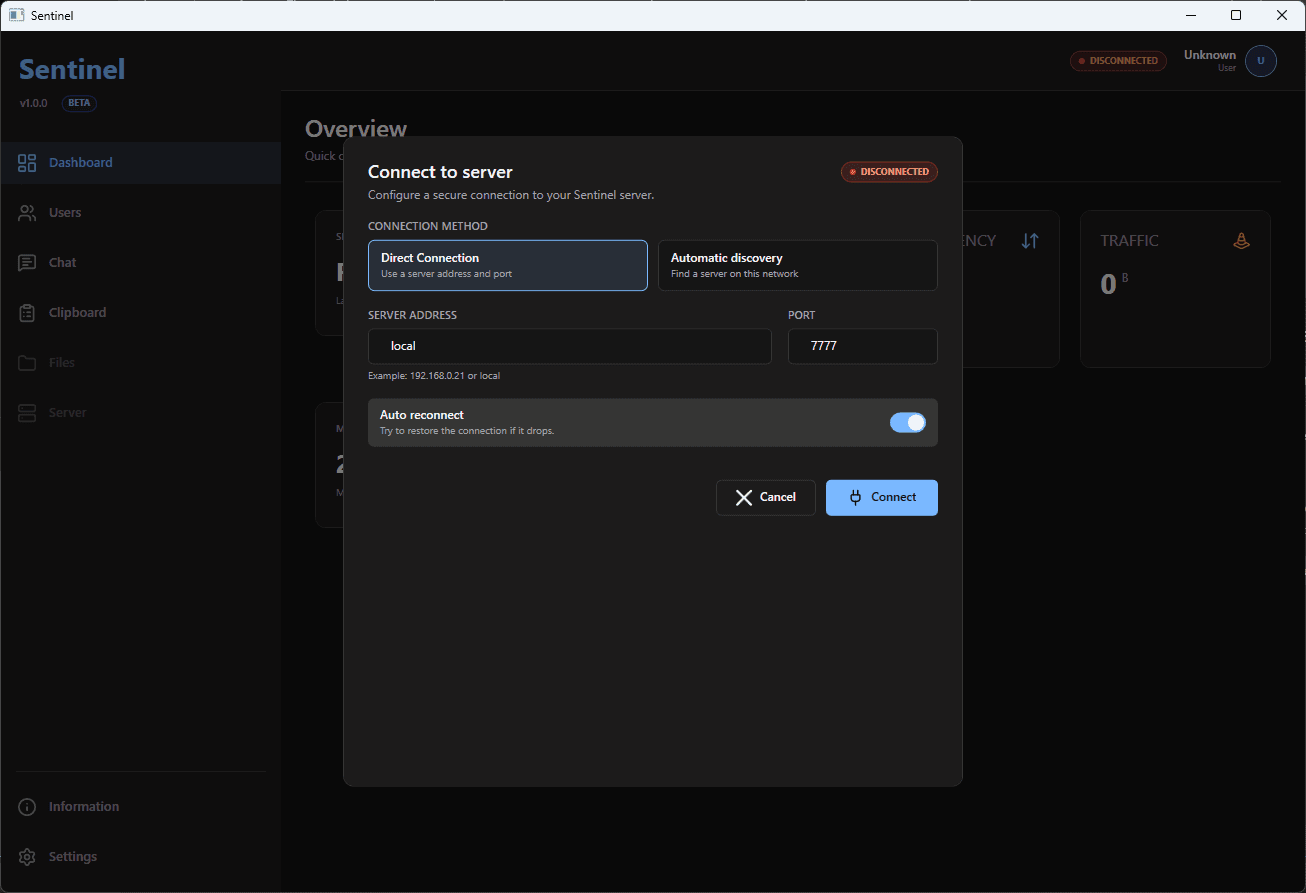Open the Dashboard sidebar item

click(x=140, y=163)
